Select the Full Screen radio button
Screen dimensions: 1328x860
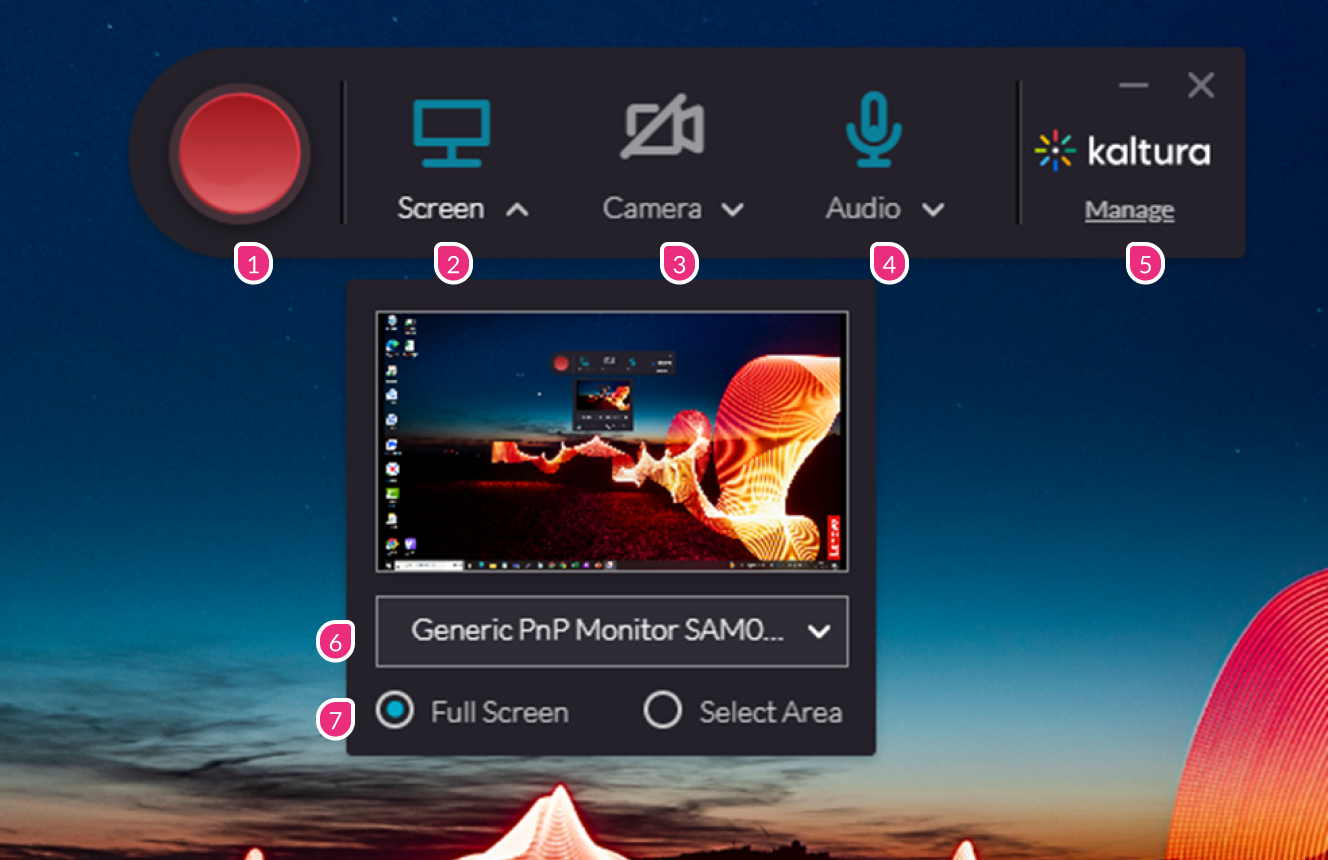point(395,711)
